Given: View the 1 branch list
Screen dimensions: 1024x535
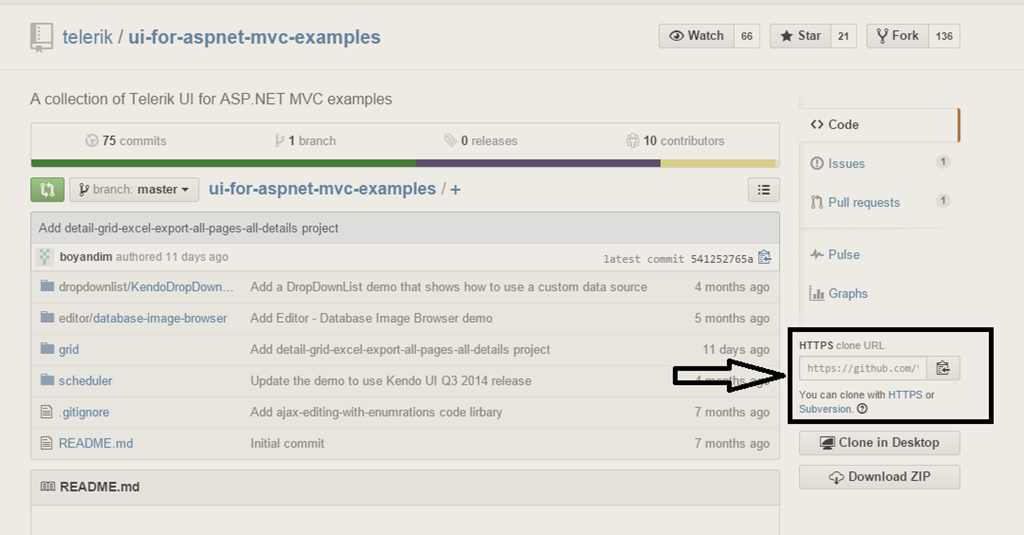Looking at the screenshot, I should tap(305, 140).
